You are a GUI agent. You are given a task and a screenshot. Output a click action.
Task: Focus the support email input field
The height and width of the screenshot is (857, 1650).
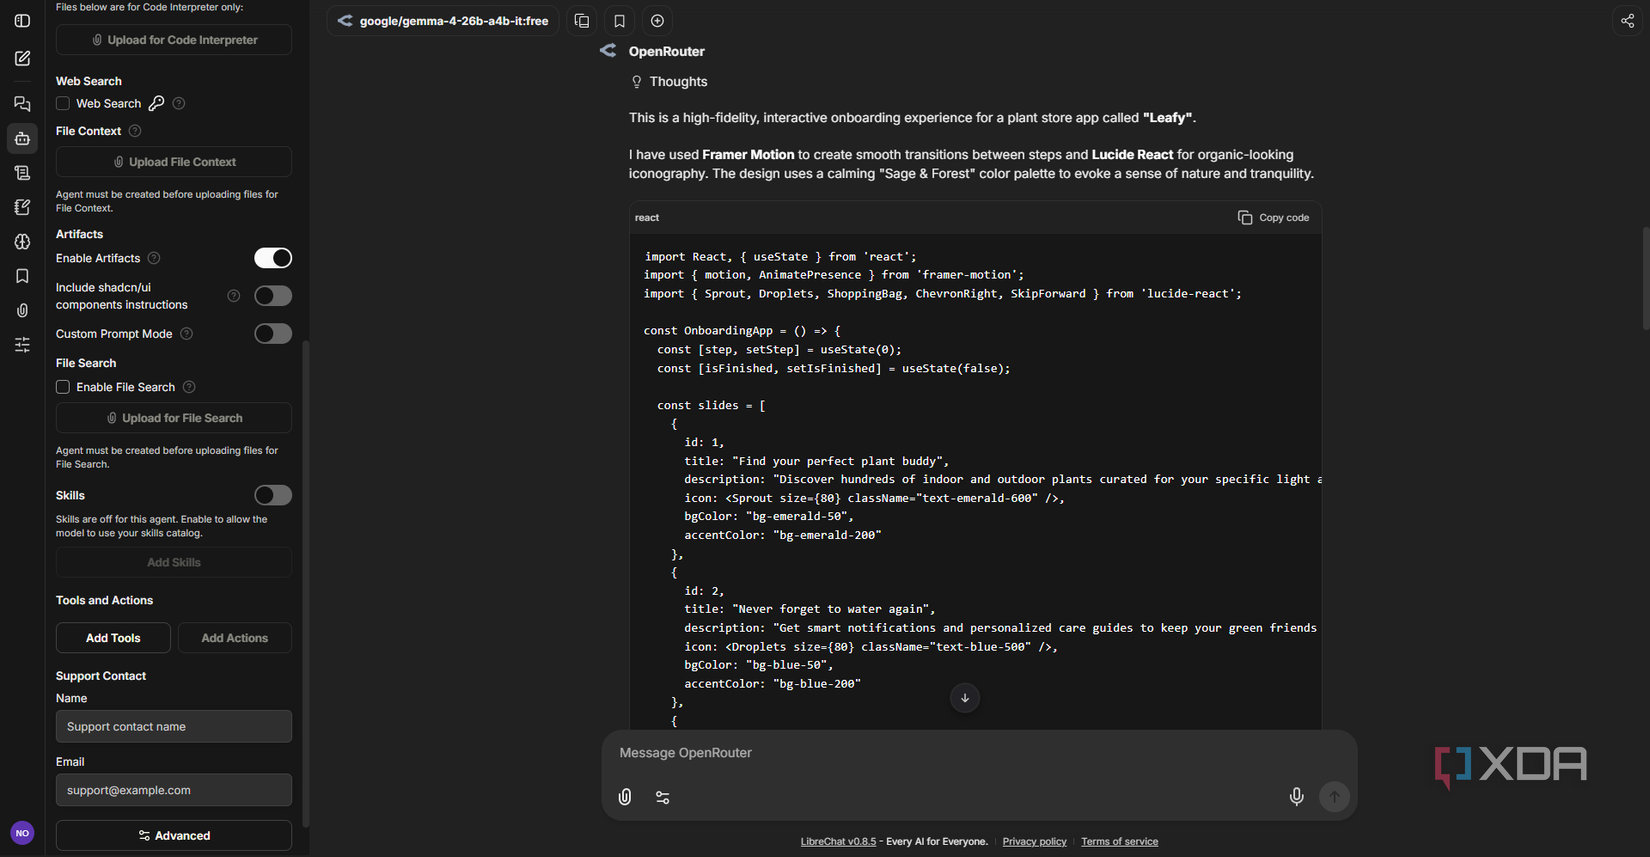click(174, 790)
